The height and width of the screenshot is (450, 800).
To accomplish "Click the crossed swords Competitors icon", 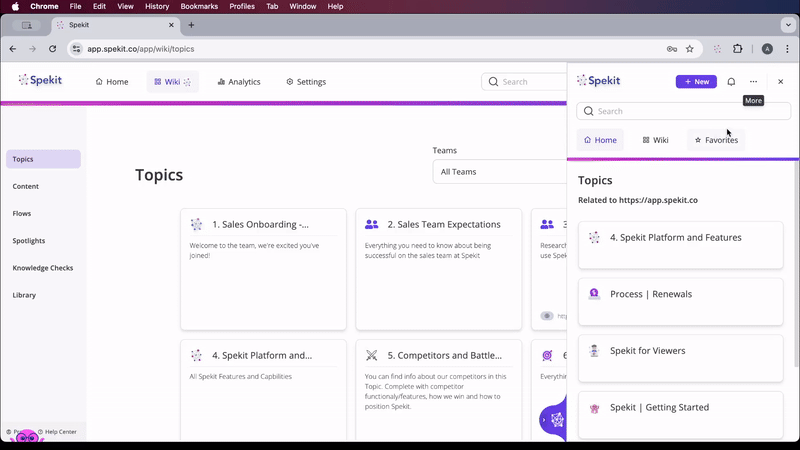I will tap(371, 355).
